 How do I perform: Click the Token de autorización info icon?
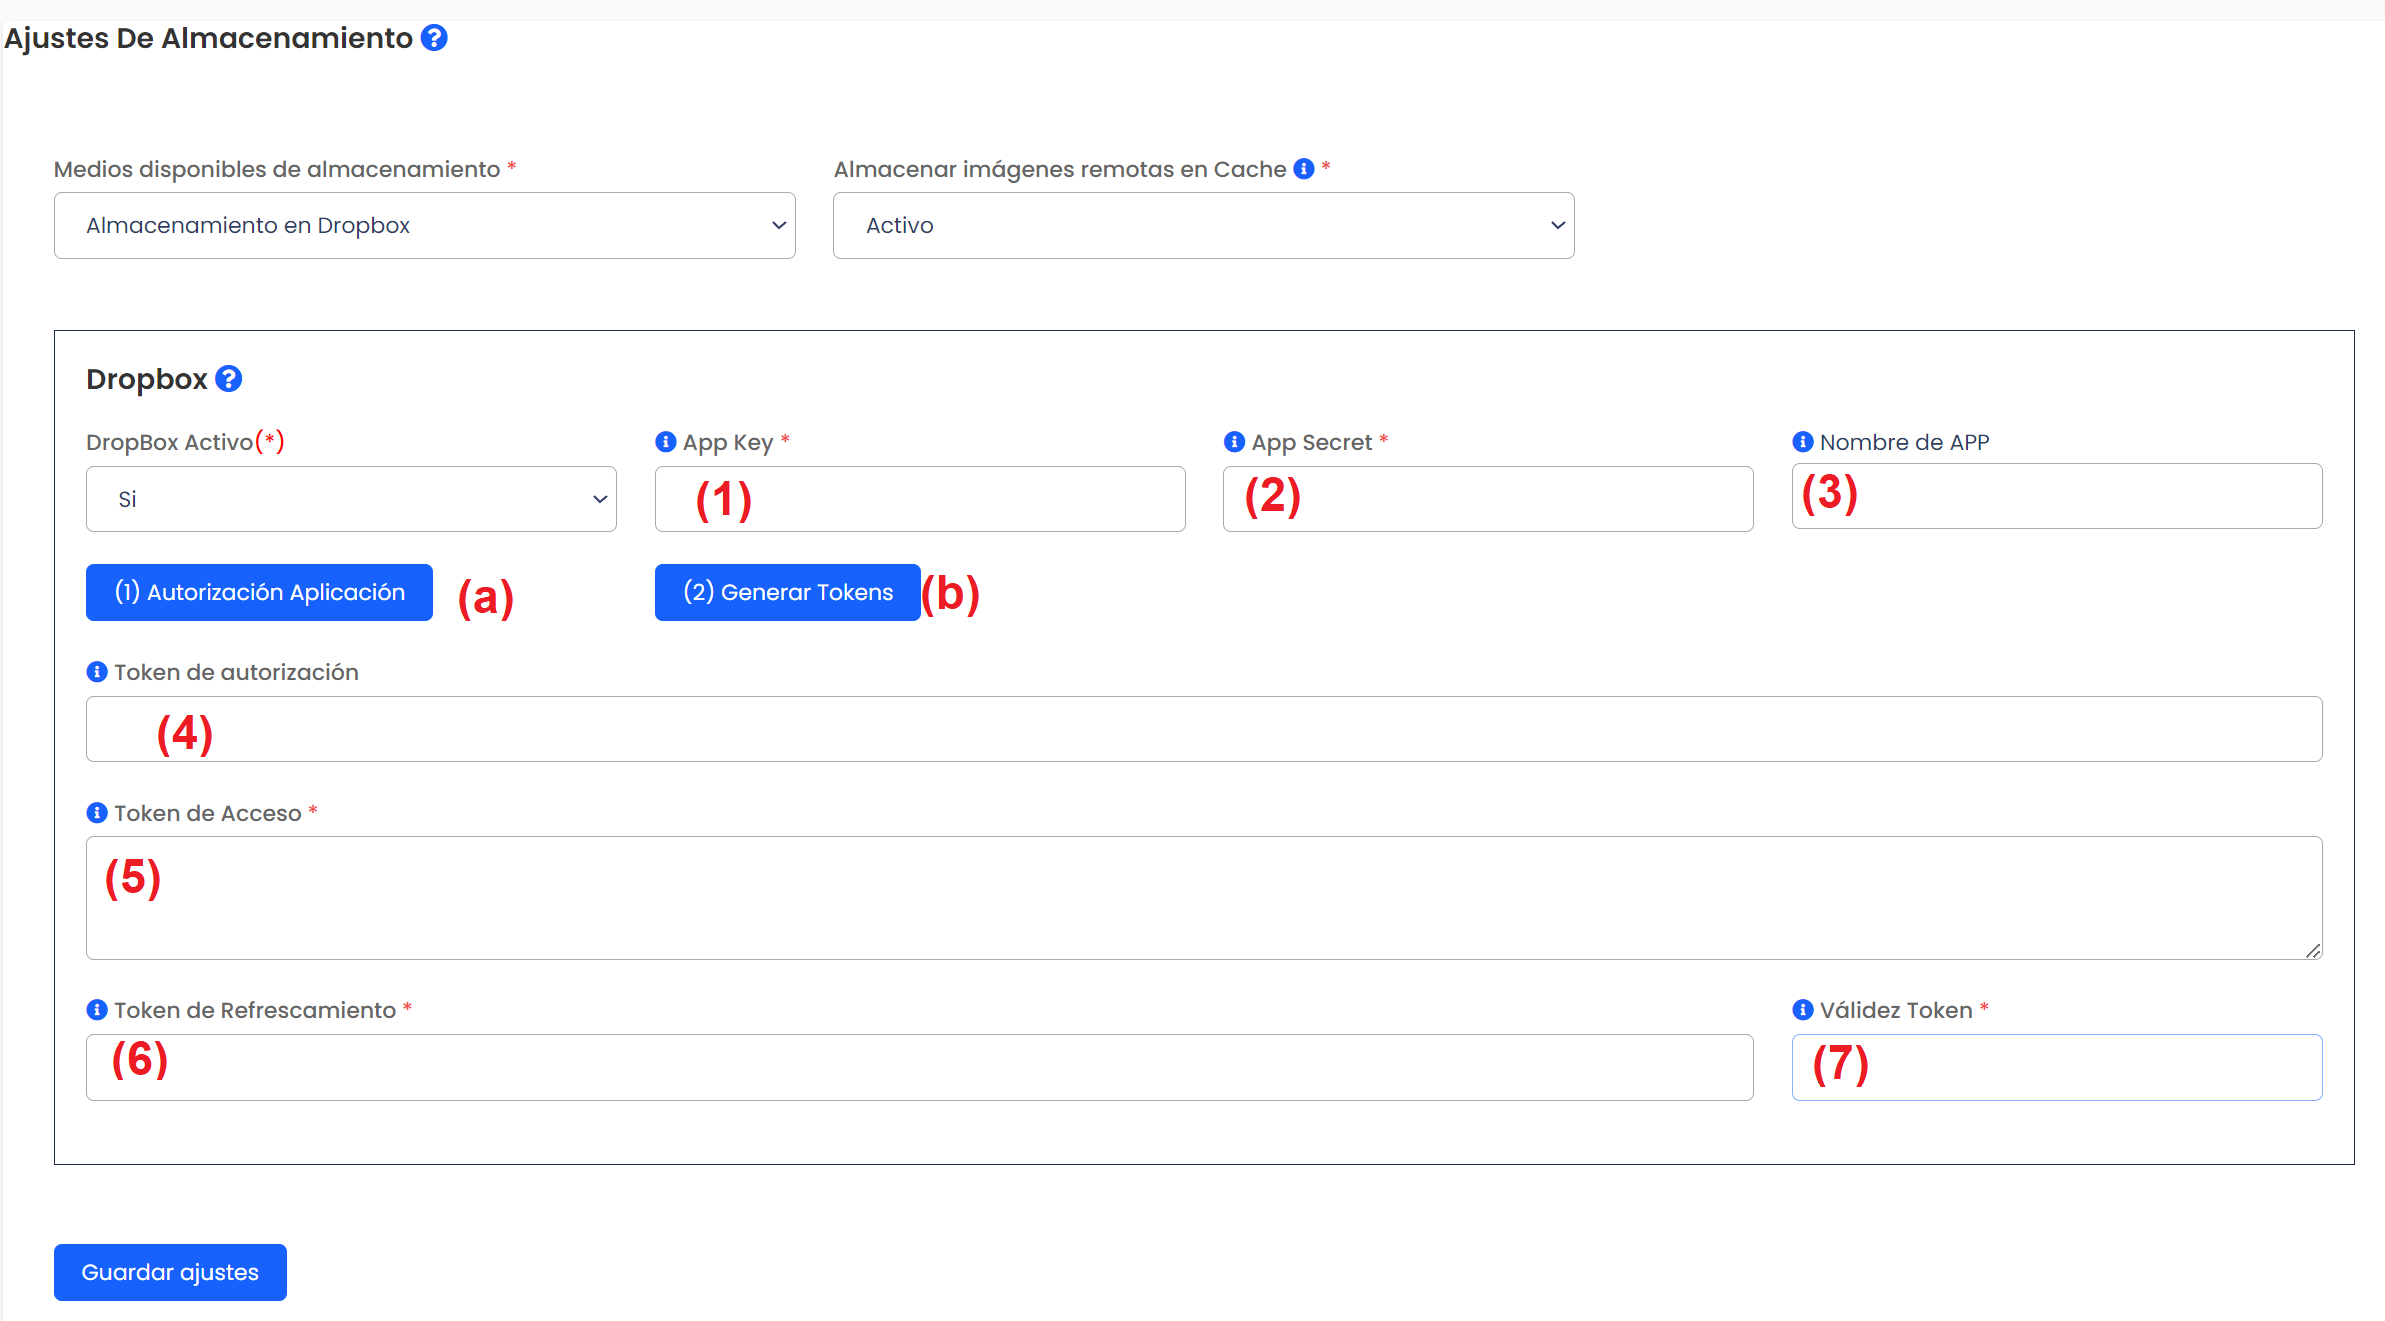click(x=97, y=672)
